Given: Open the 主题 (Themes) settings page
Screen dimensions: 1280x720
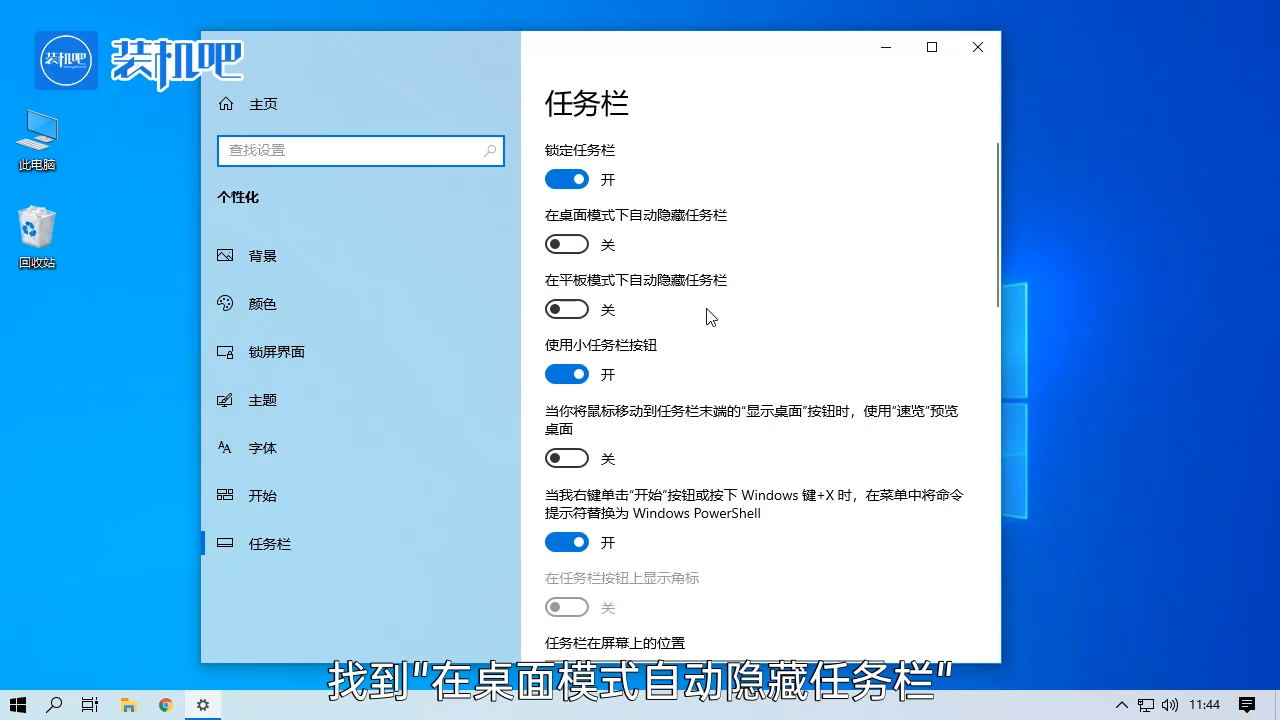Looking at the screenshot, I should point(262,400).
